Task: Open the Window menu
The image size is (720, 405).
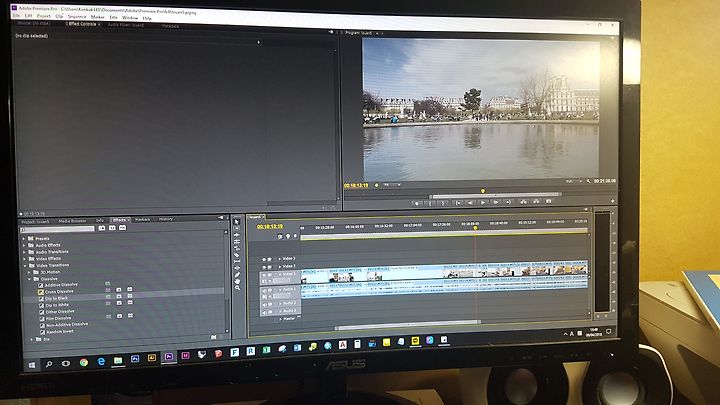Action: tap(130, 17)
